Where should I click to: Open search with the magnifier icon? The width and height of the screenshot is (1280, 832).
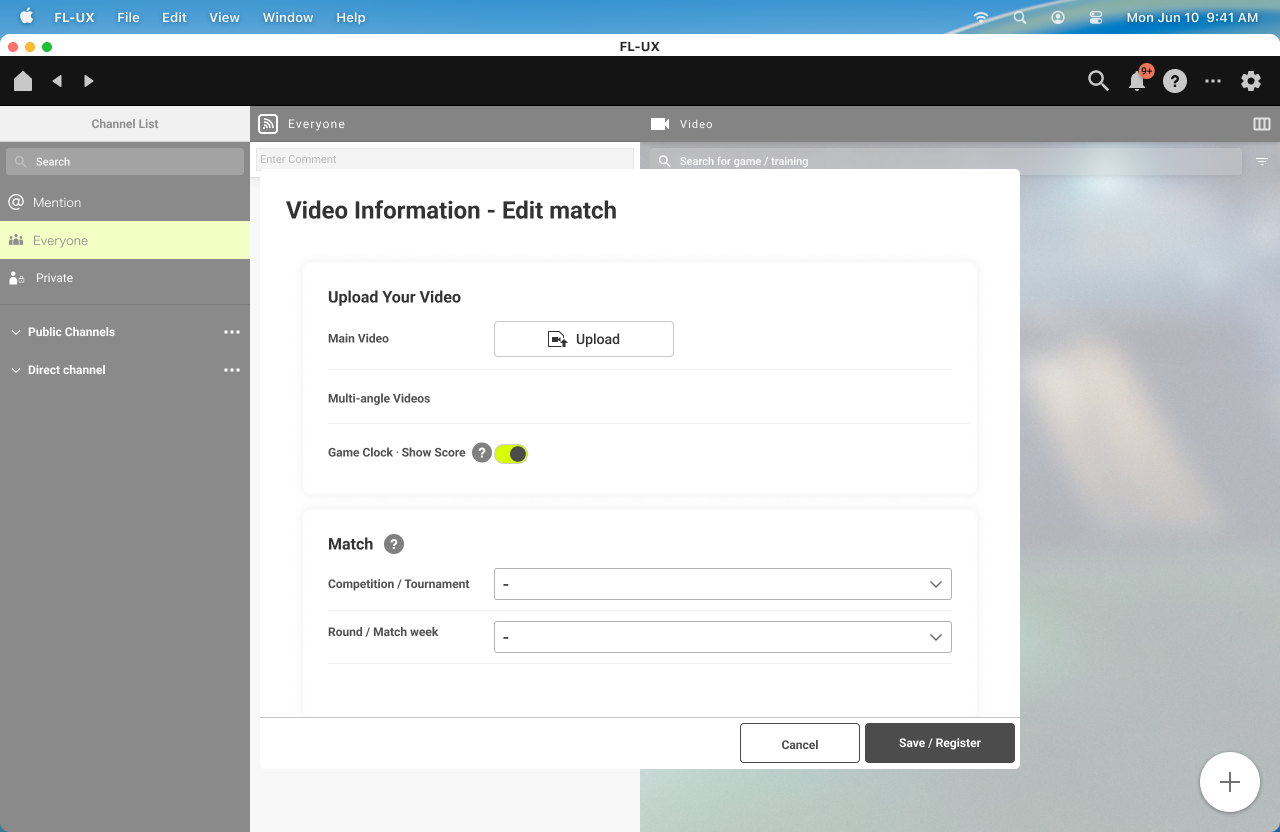[1098, 81]
